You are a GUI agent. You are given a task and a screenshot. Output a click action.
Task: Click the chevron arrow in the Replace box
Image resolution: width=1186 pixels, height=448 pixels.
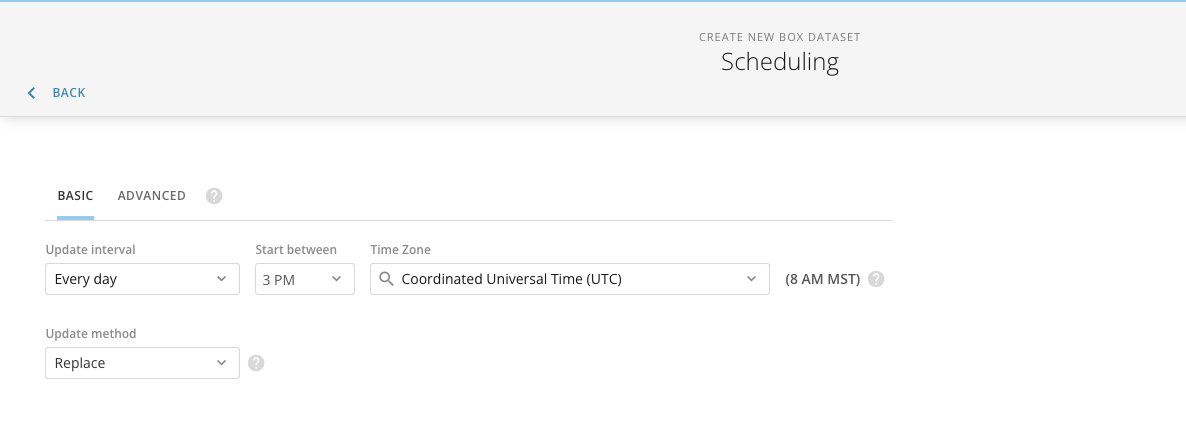[x=222, y=363]
